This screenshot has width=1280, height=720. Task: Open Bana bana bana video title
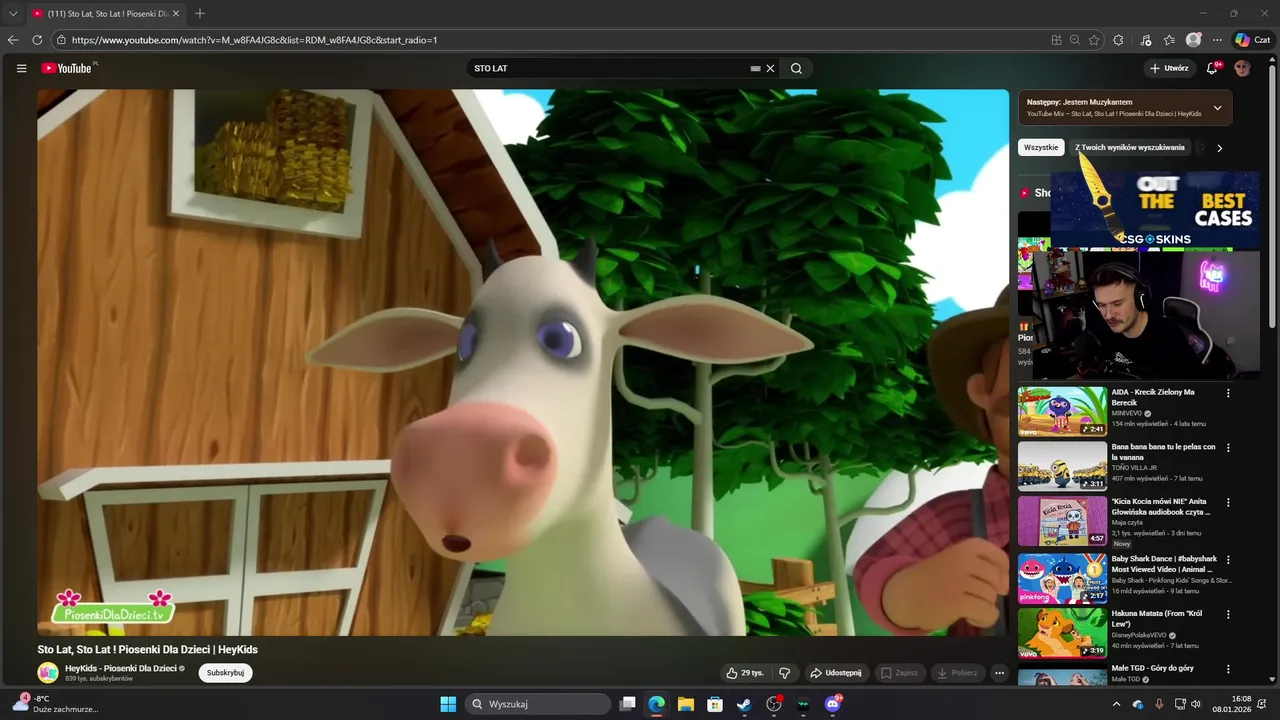1164,452
